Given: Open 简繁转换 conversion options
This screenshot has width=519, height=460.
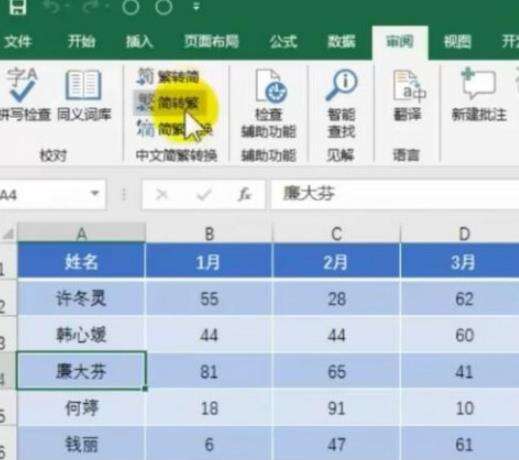Looking at the screenshot, I should click(174, 129).
